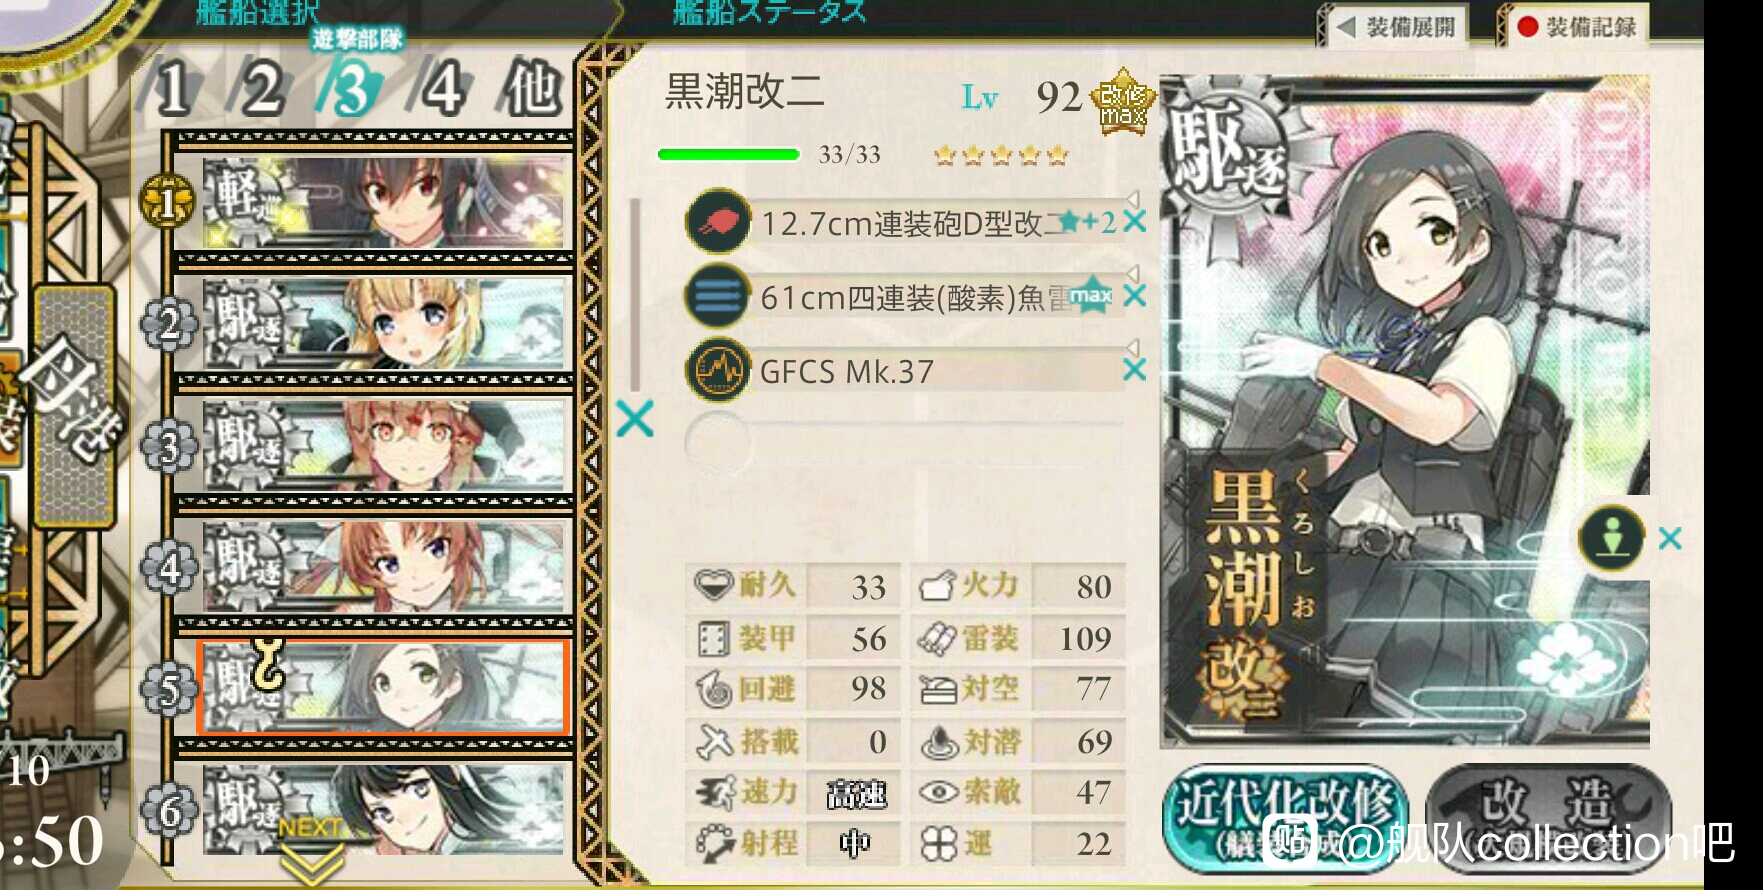Open the 他 (other ships) tab
Image resolution: width=1763 pixels, height=890 pixels.
point(532,88)
